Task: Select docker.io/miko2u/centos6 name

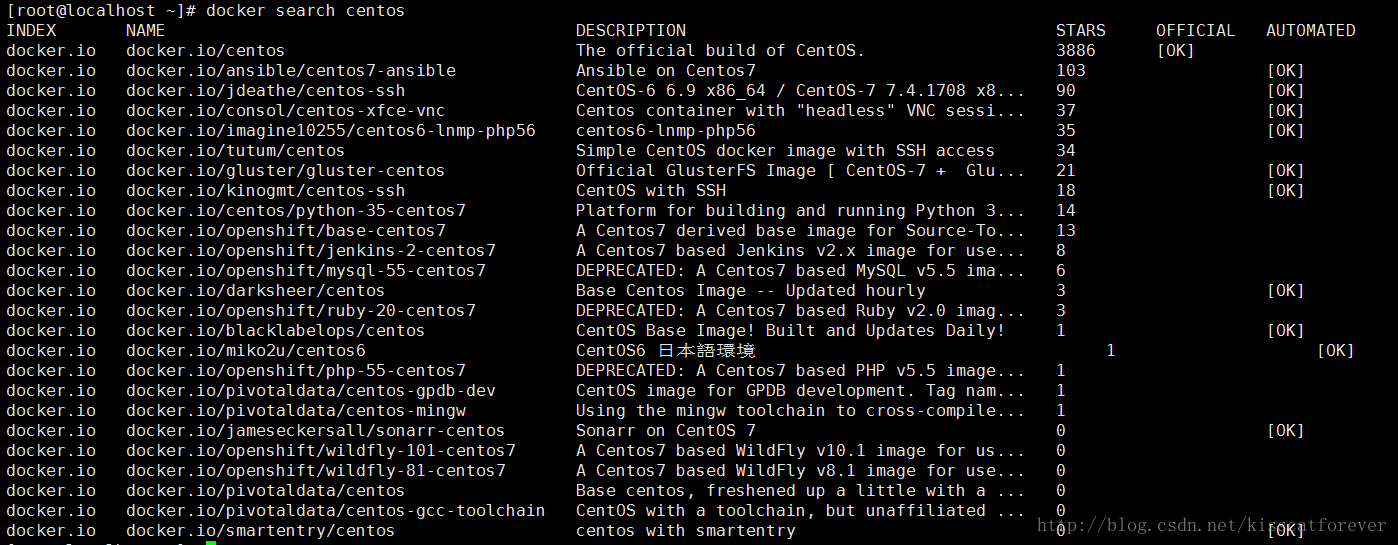Action: coord(246,350)
